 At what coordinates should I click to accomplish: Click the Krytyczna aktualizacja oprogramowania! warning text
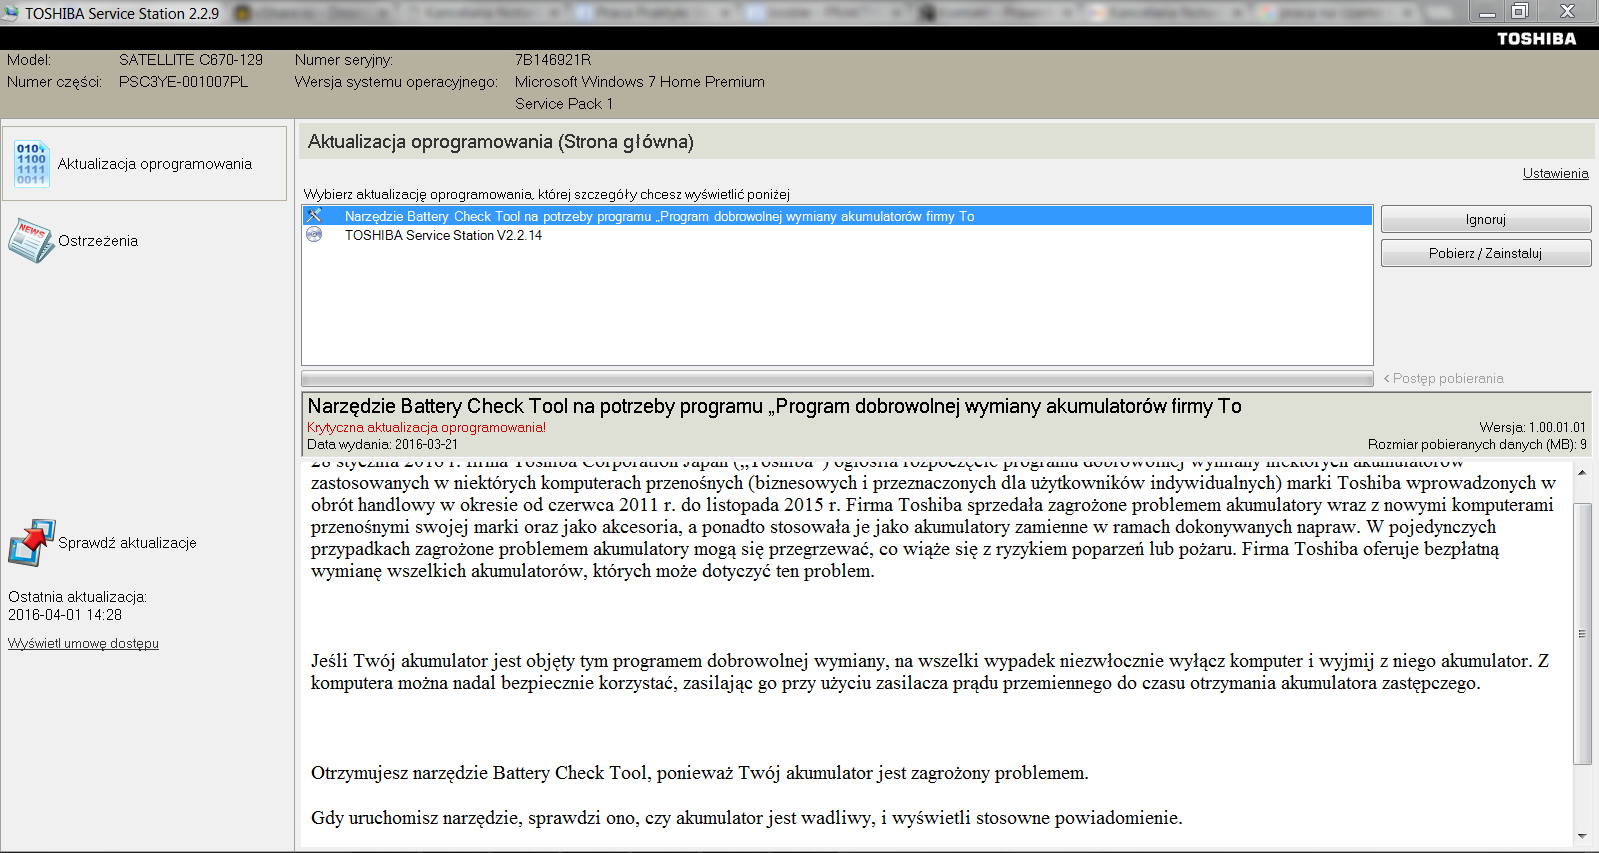point(426,427)
